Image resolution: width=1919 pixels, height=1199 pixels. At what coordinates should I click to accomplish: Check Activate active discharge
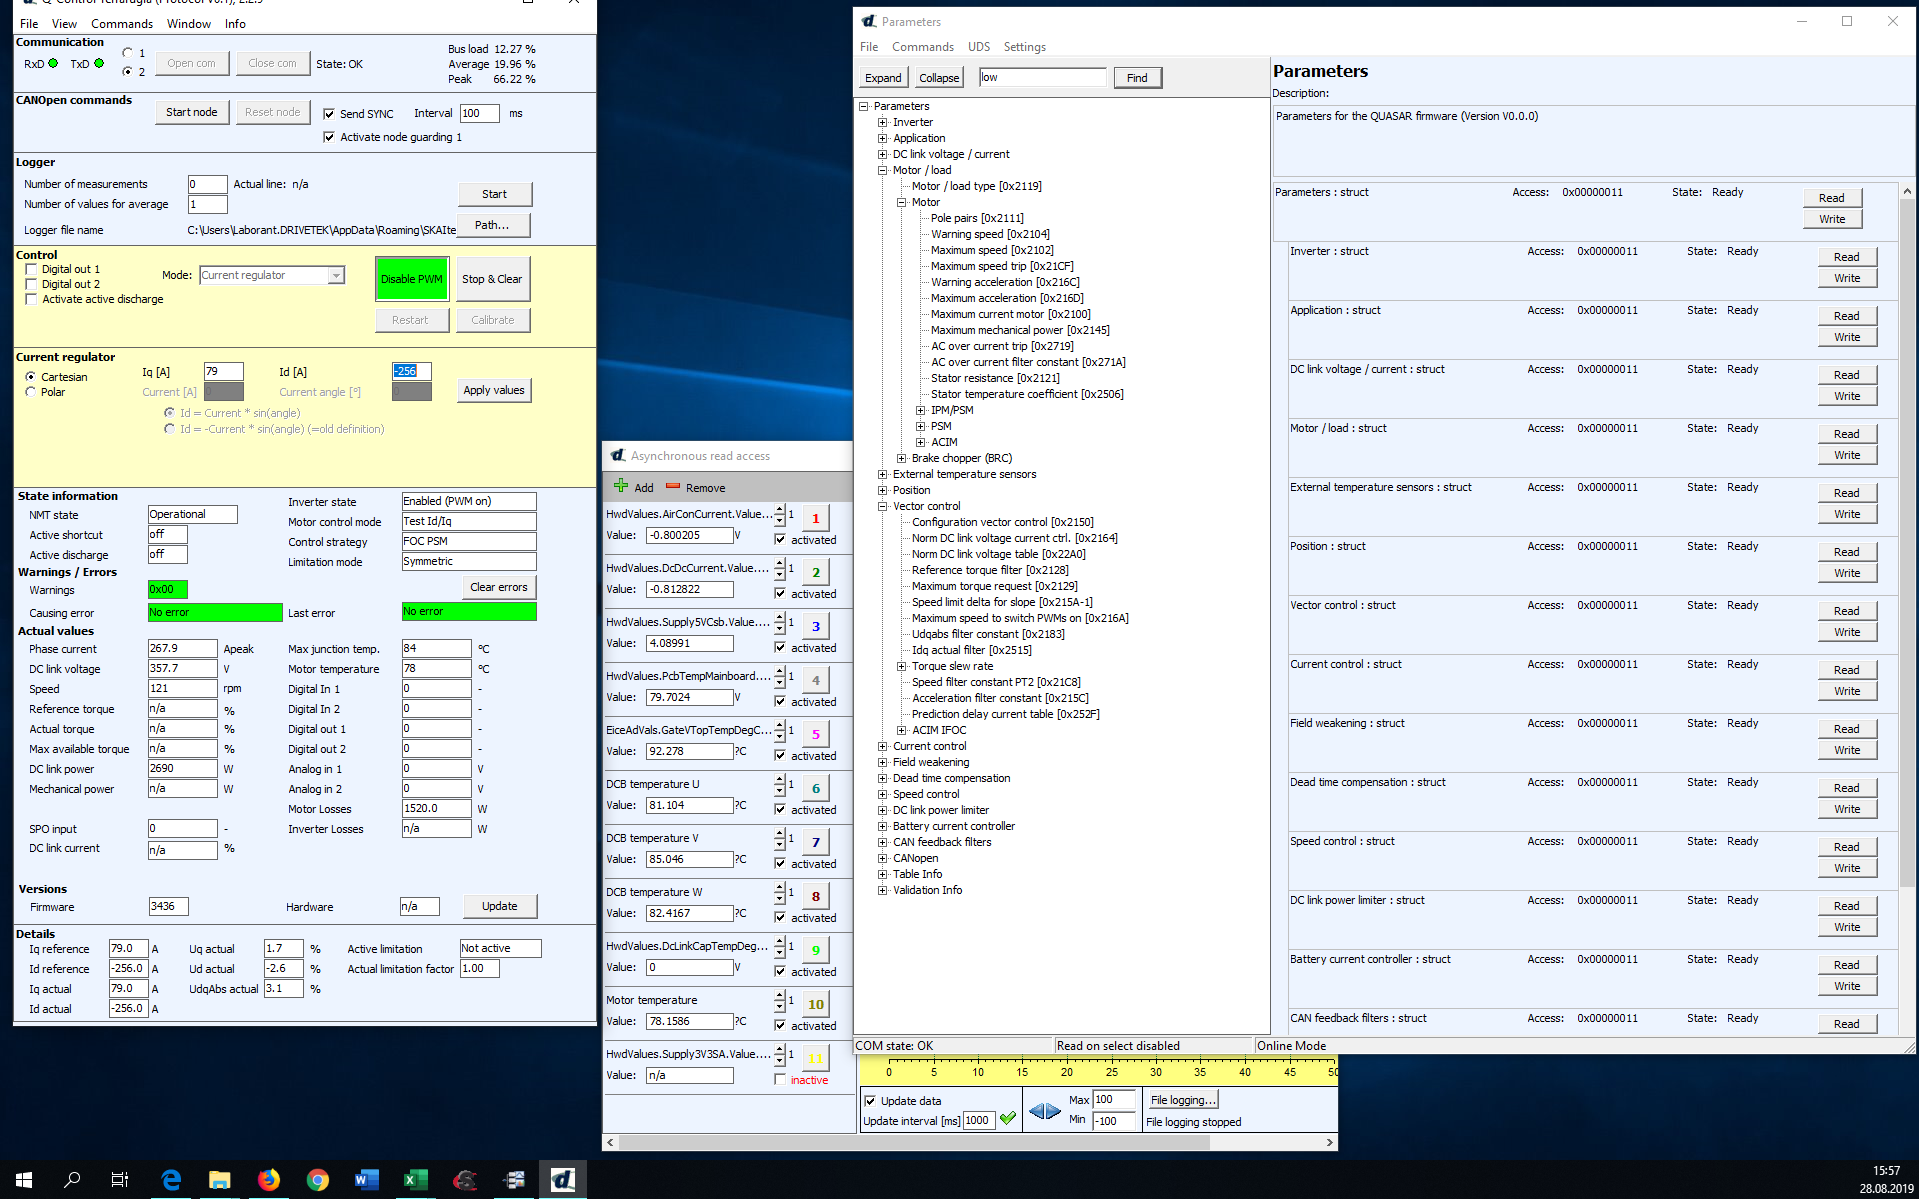click(x=31, y=299)
